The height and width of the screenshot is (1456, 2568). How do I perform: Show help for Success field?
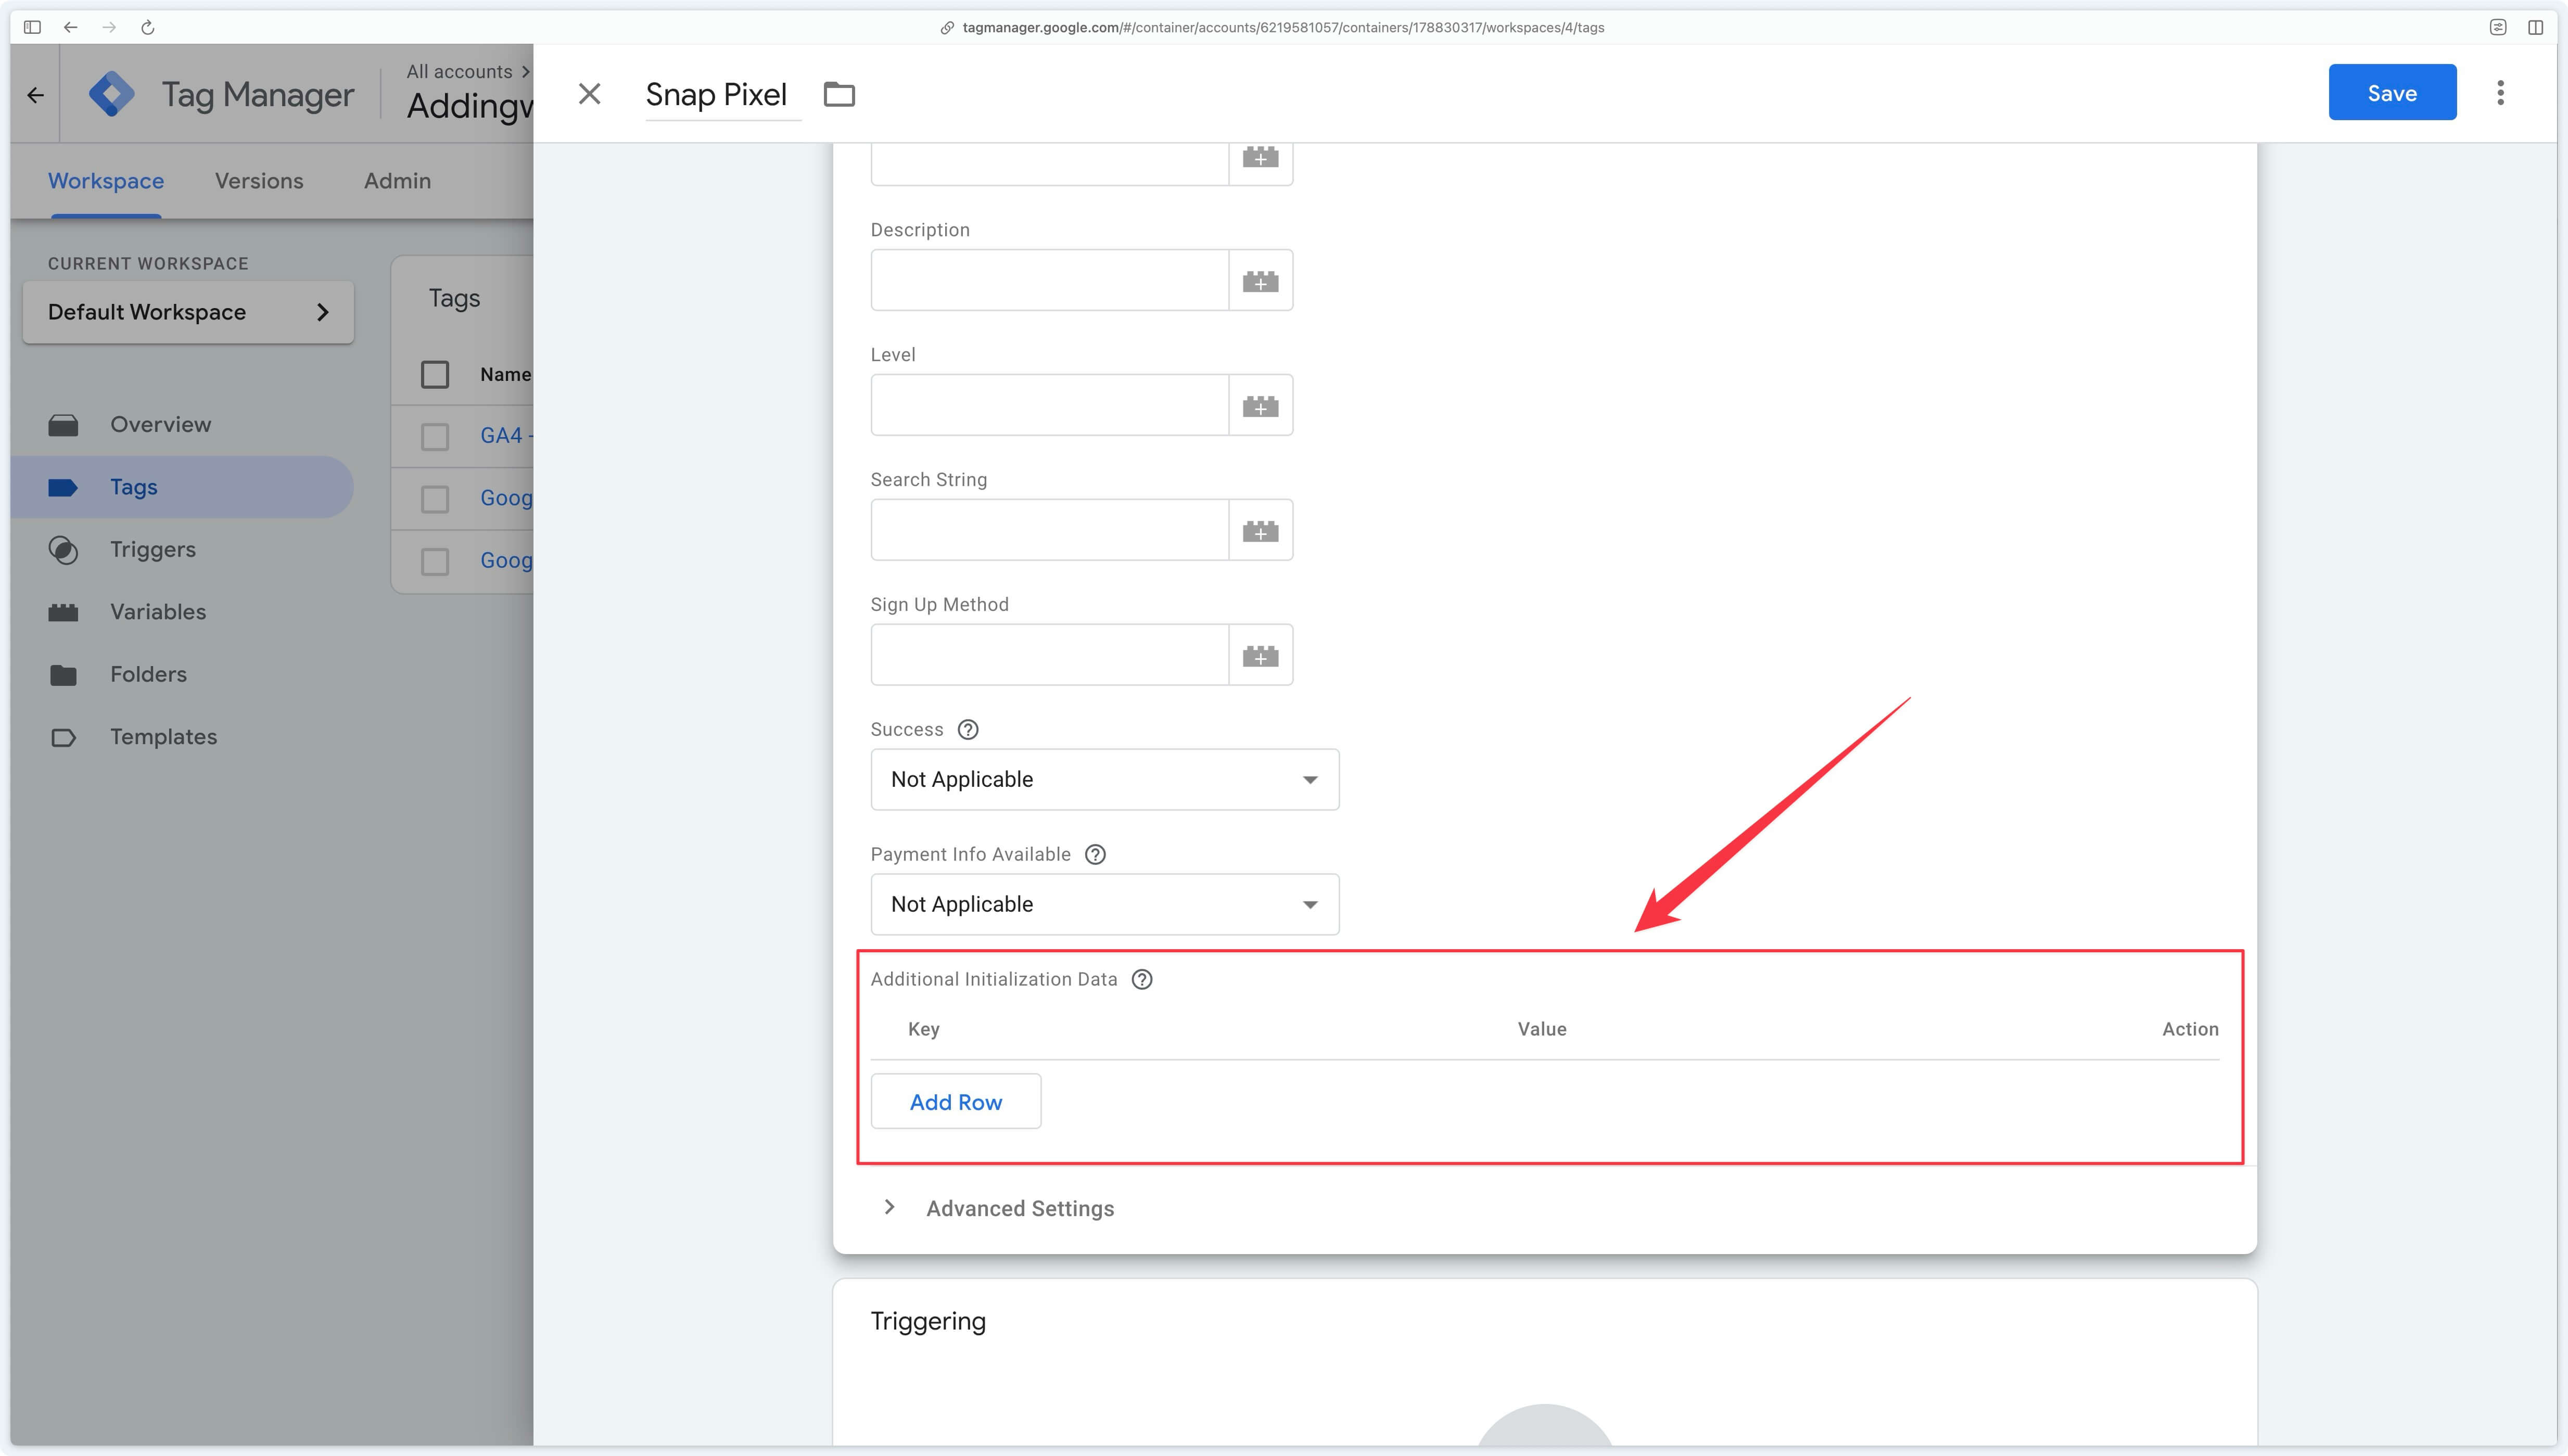pyautogui.click(x=968, y=730)
